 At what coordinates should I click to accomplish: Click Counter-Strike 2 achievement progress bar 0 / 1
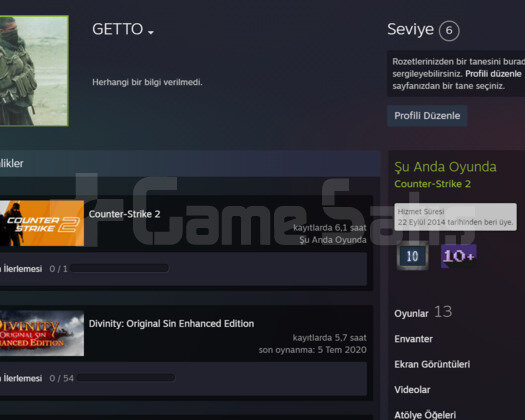click(x=120, y=268)
